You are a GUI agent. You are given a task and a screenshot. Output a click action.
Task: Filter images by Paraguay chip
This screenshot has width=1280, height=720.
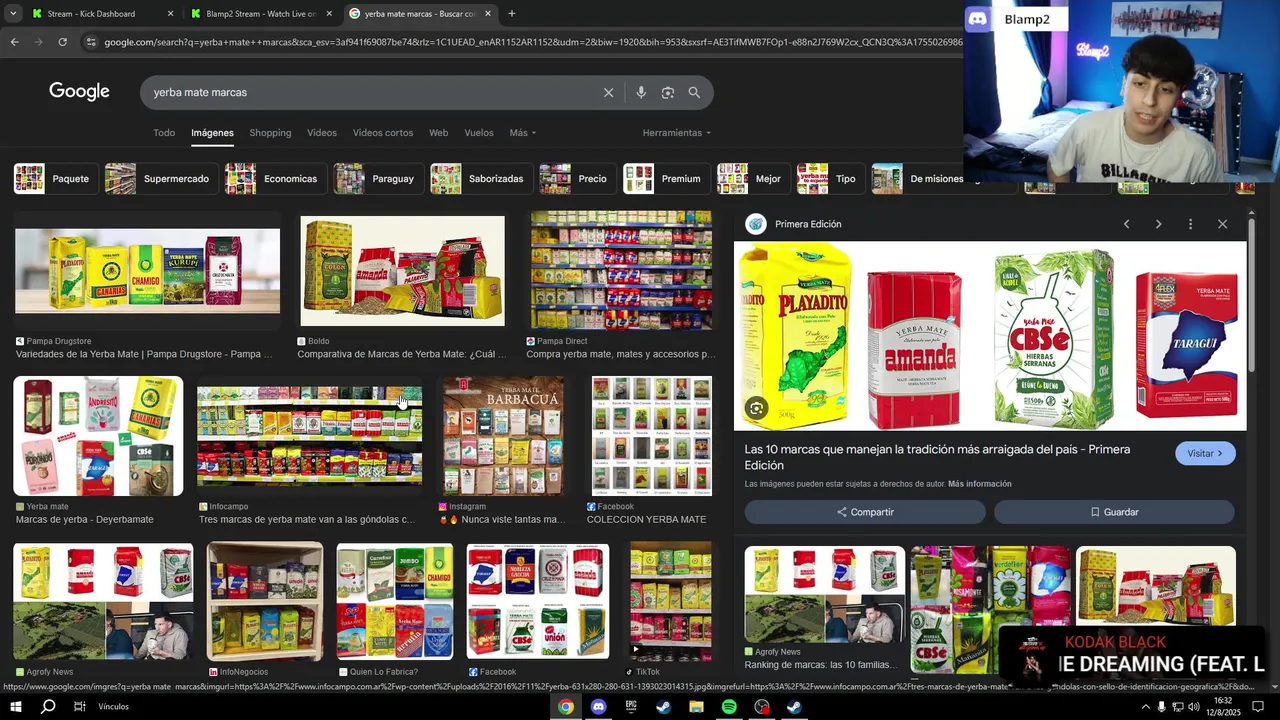click(378, 179)
